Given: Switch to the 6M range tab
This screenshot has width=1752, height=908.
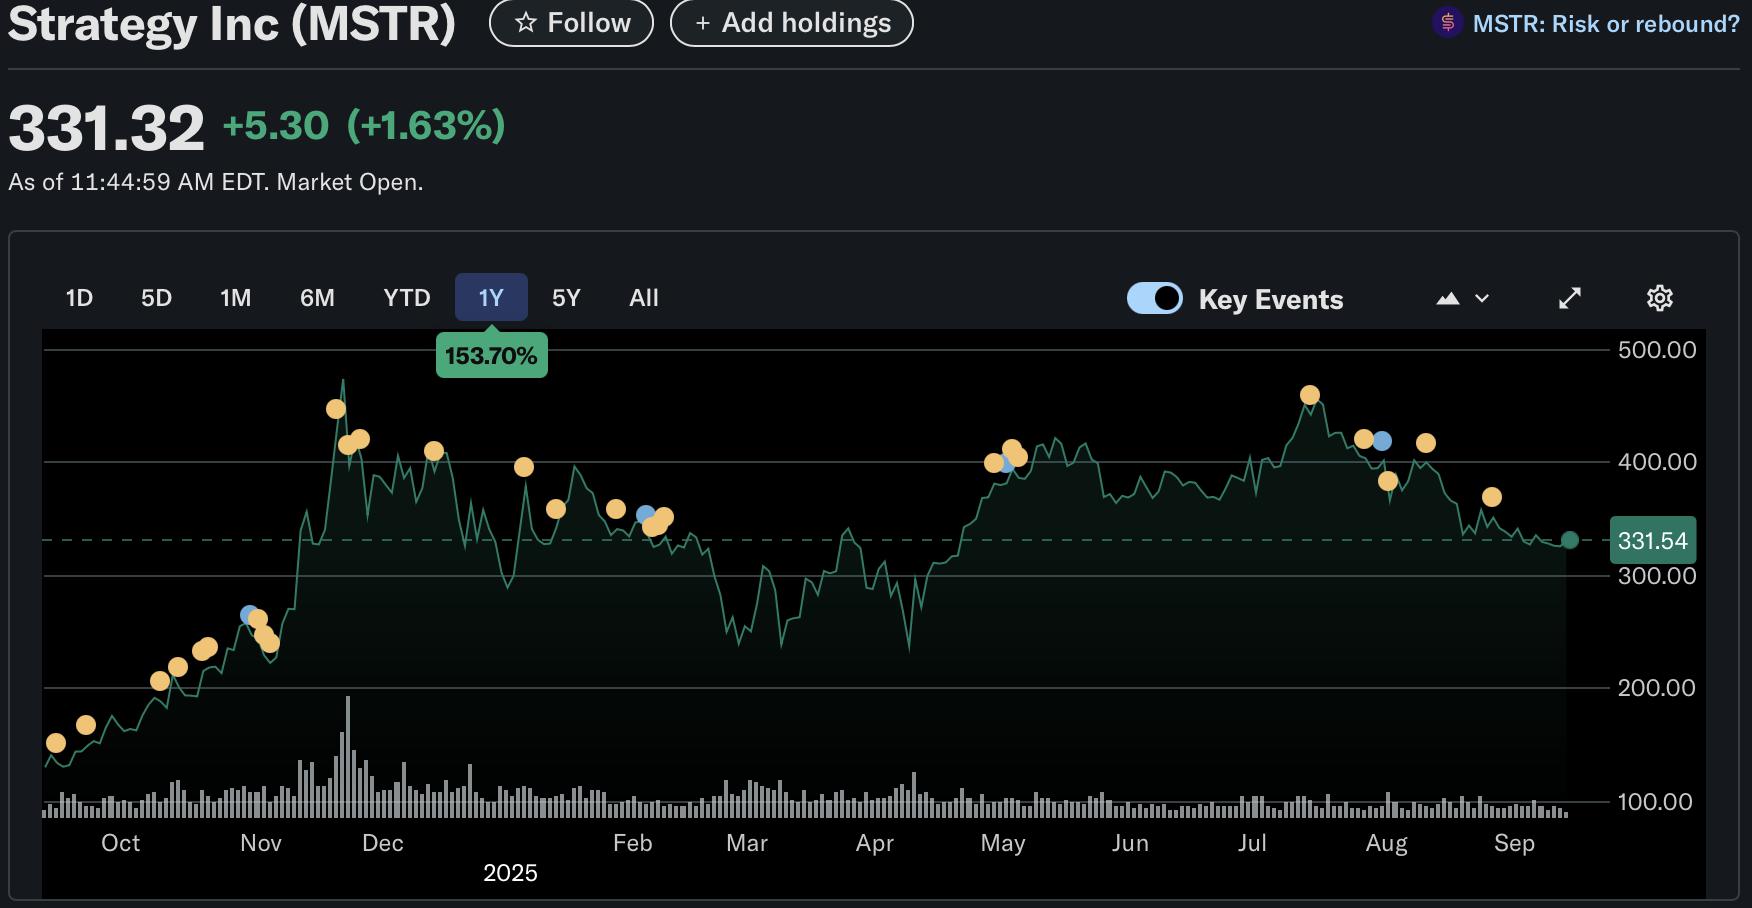Looking at the screenshot, I should click(x=317, y=298).
